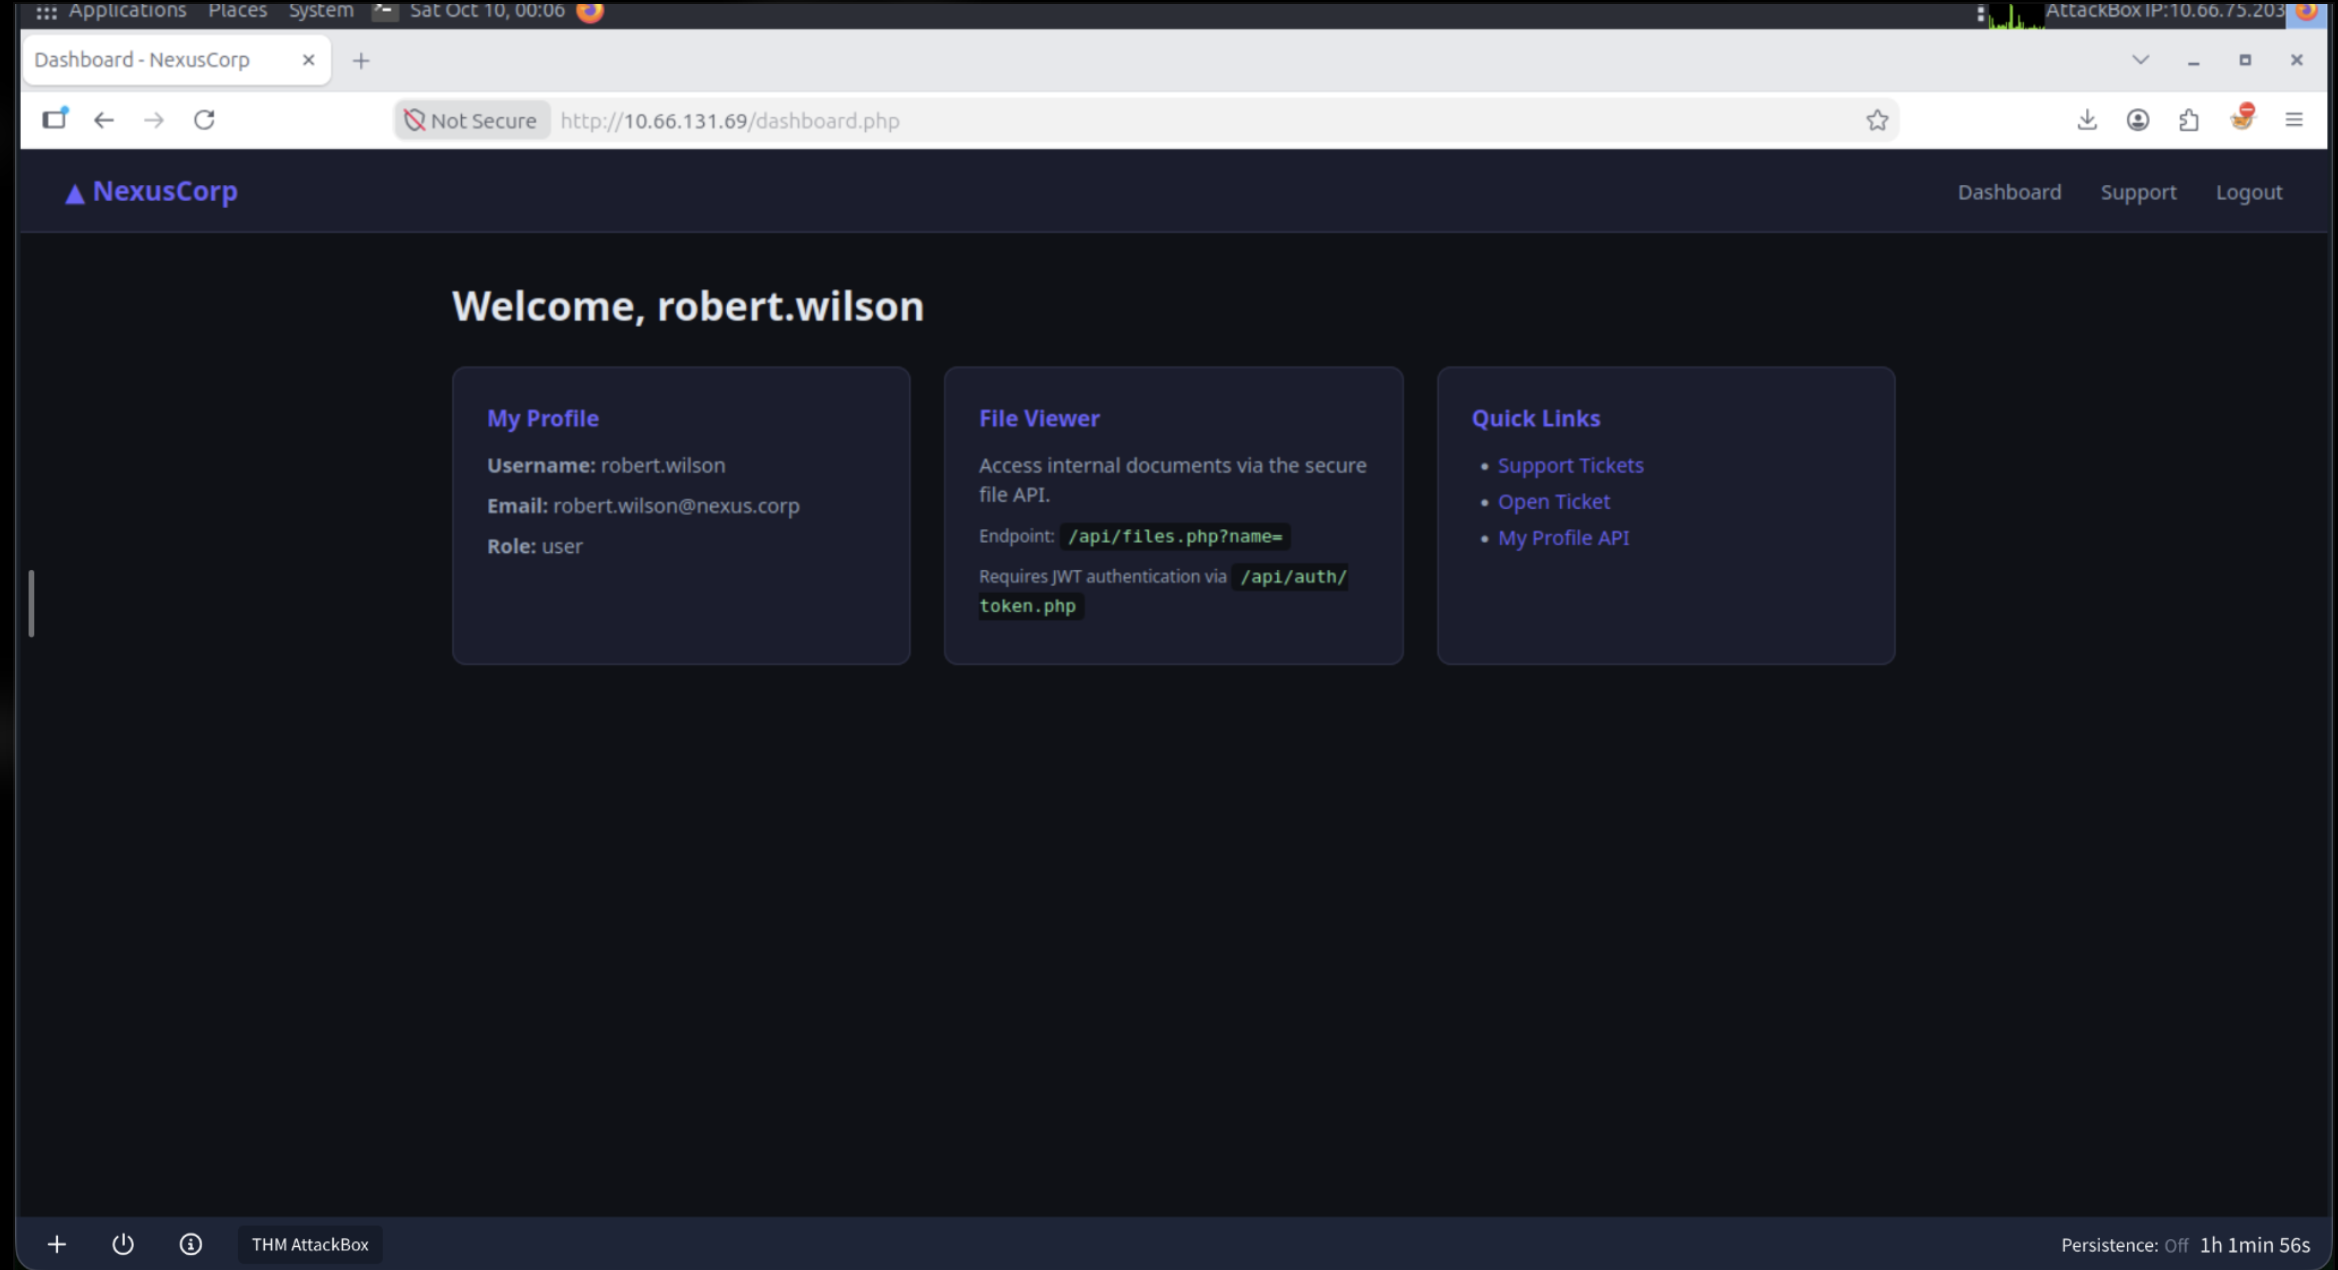Open the terminal launcher in top panel

click(384, 11)
